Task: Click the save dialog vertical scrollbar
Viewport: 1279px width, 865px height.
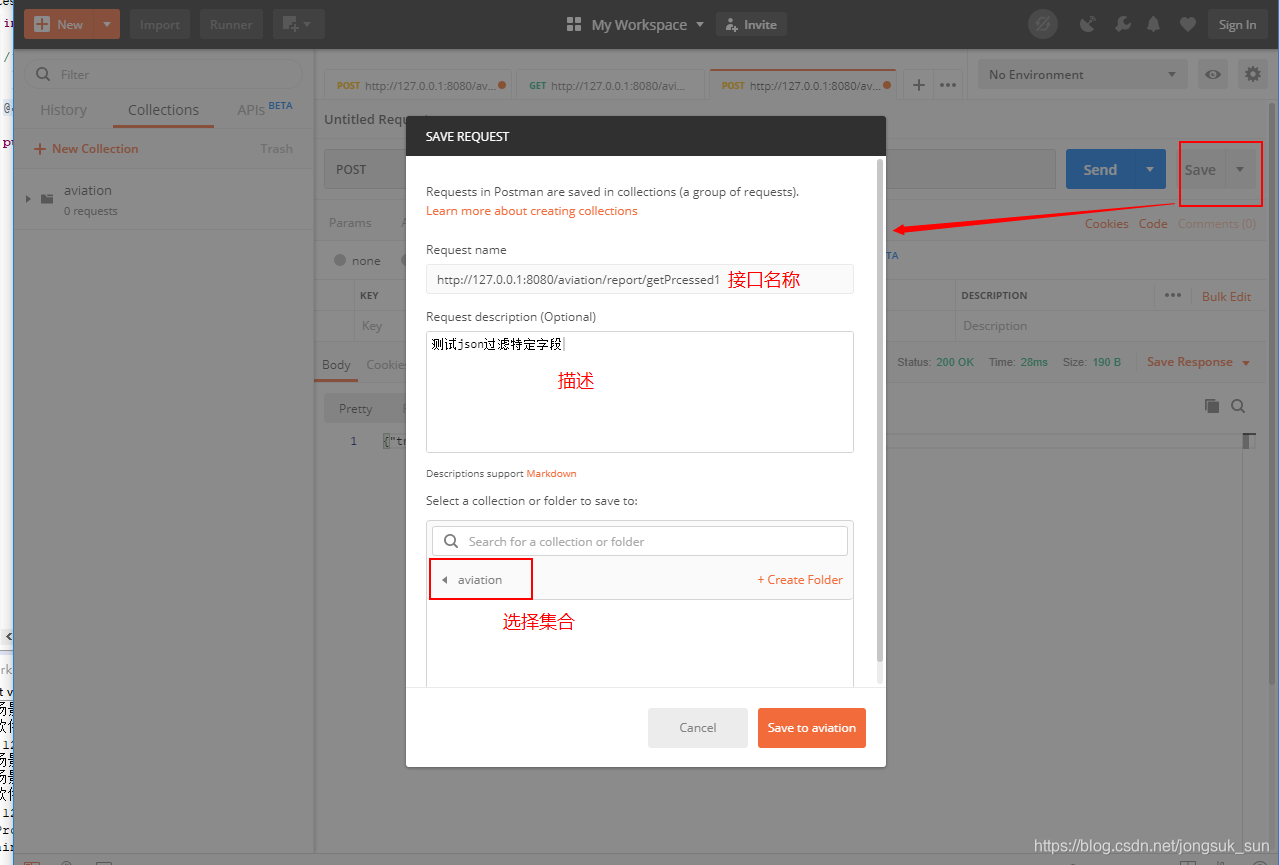Action: pyautogui.click(x=880, y=410)
